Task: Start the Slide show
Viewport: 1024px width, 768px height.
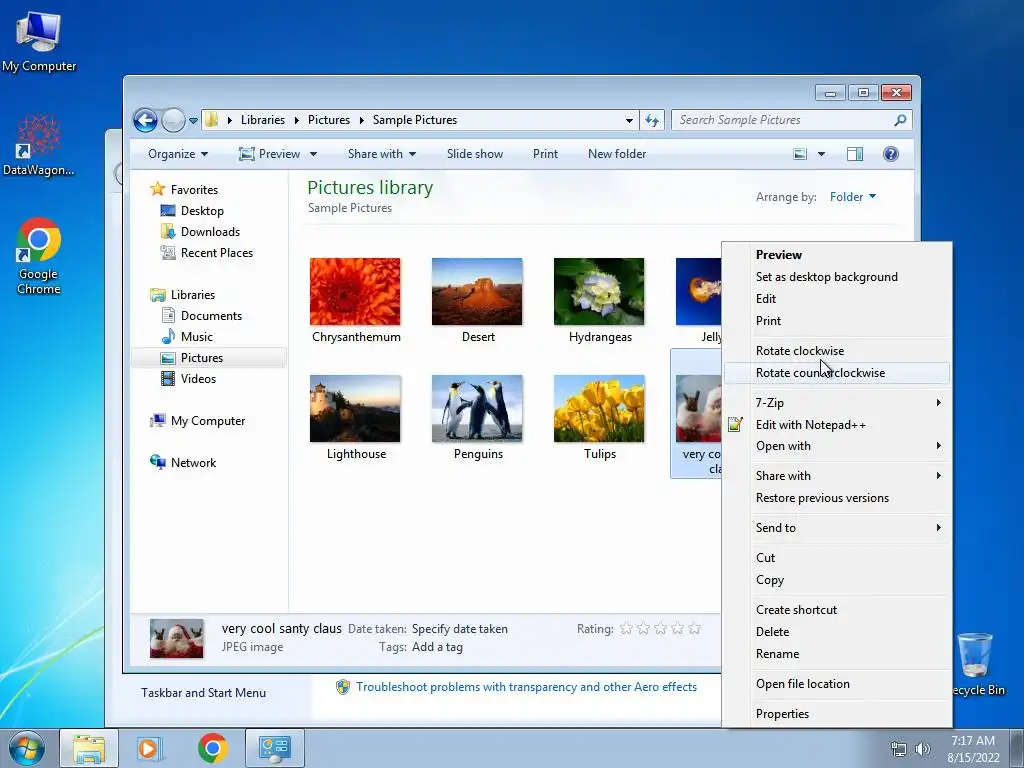Action: (x=475, y=154)
